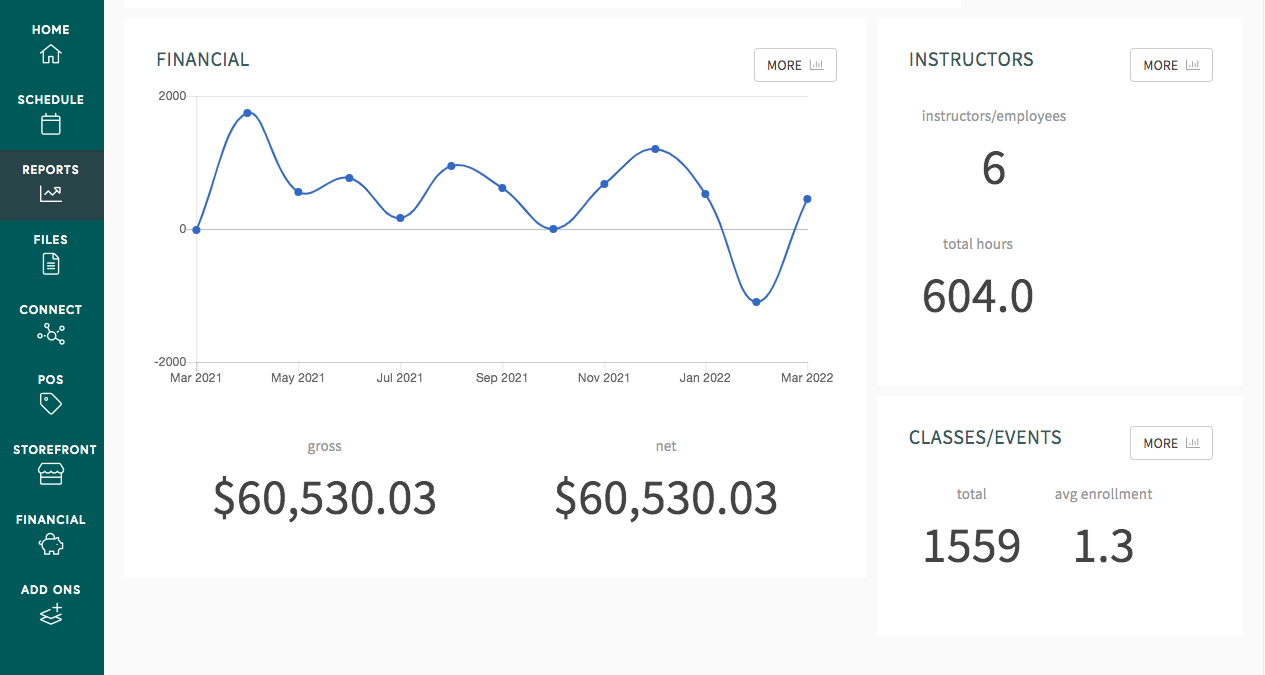Click MORE button in Financial panel
The width and height of the screenshot is (1265, 675).
point(795,65)
